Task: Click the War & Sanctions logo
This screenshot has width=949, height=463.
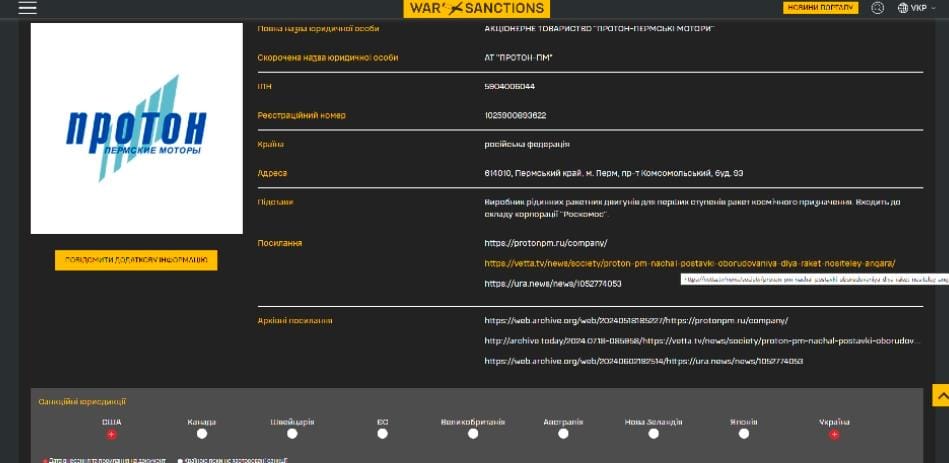Action: pos(476,9)
